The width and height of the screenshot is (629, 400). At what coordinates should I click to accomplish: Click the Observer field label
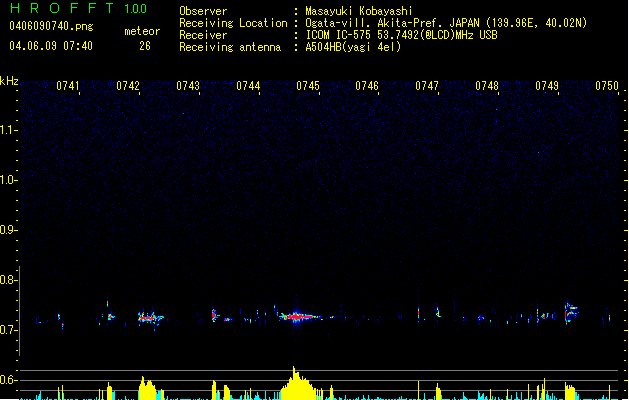click(x=203, y=11)
